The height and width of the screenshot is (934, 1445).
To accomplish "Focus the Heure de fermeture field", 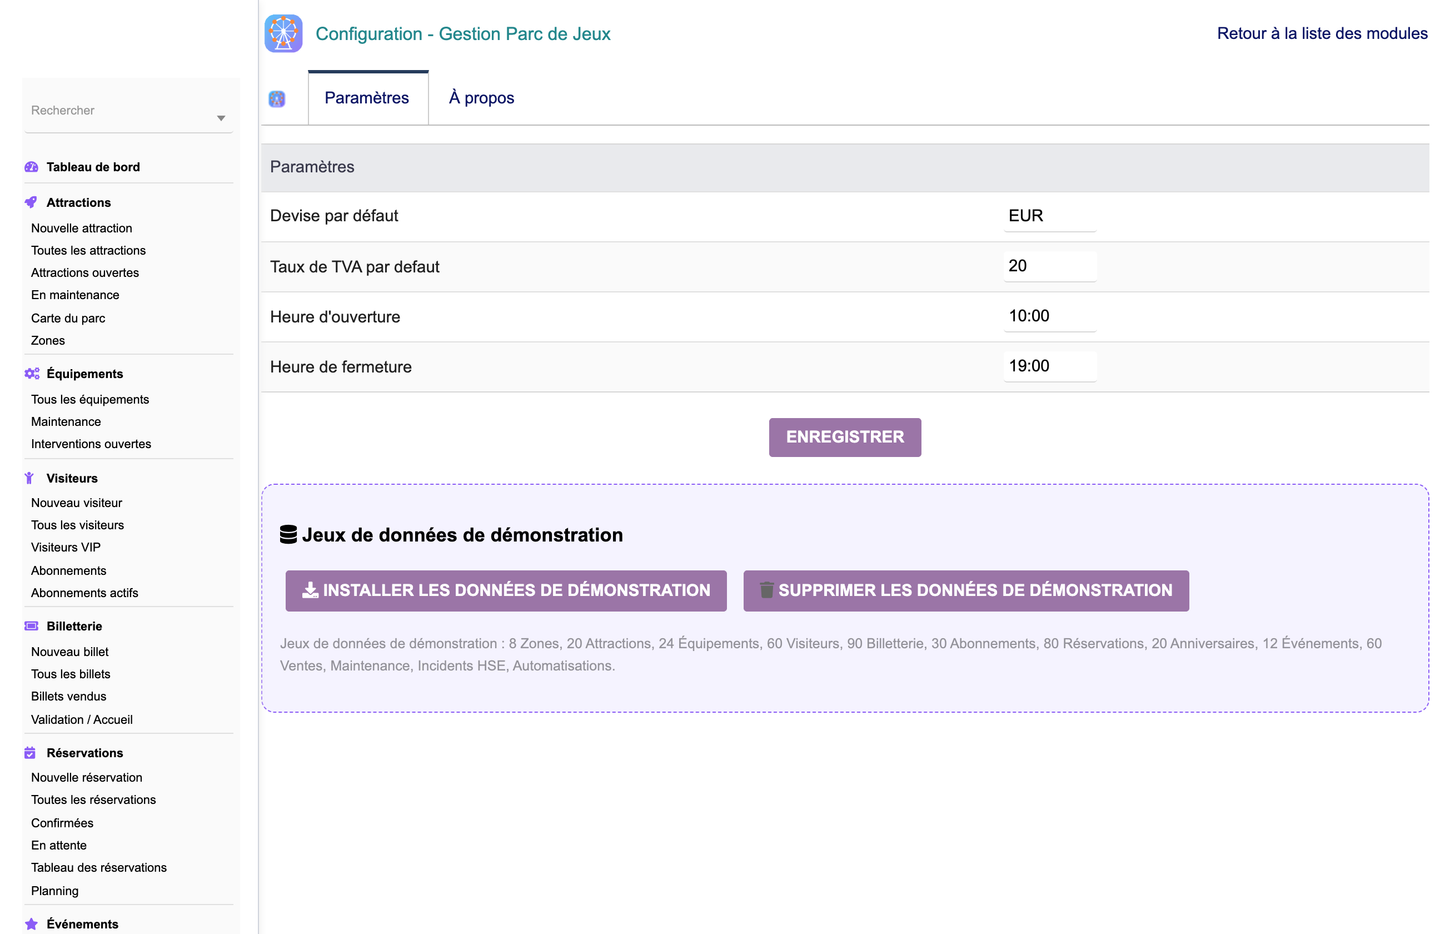I will click(x=1050, y=366).
